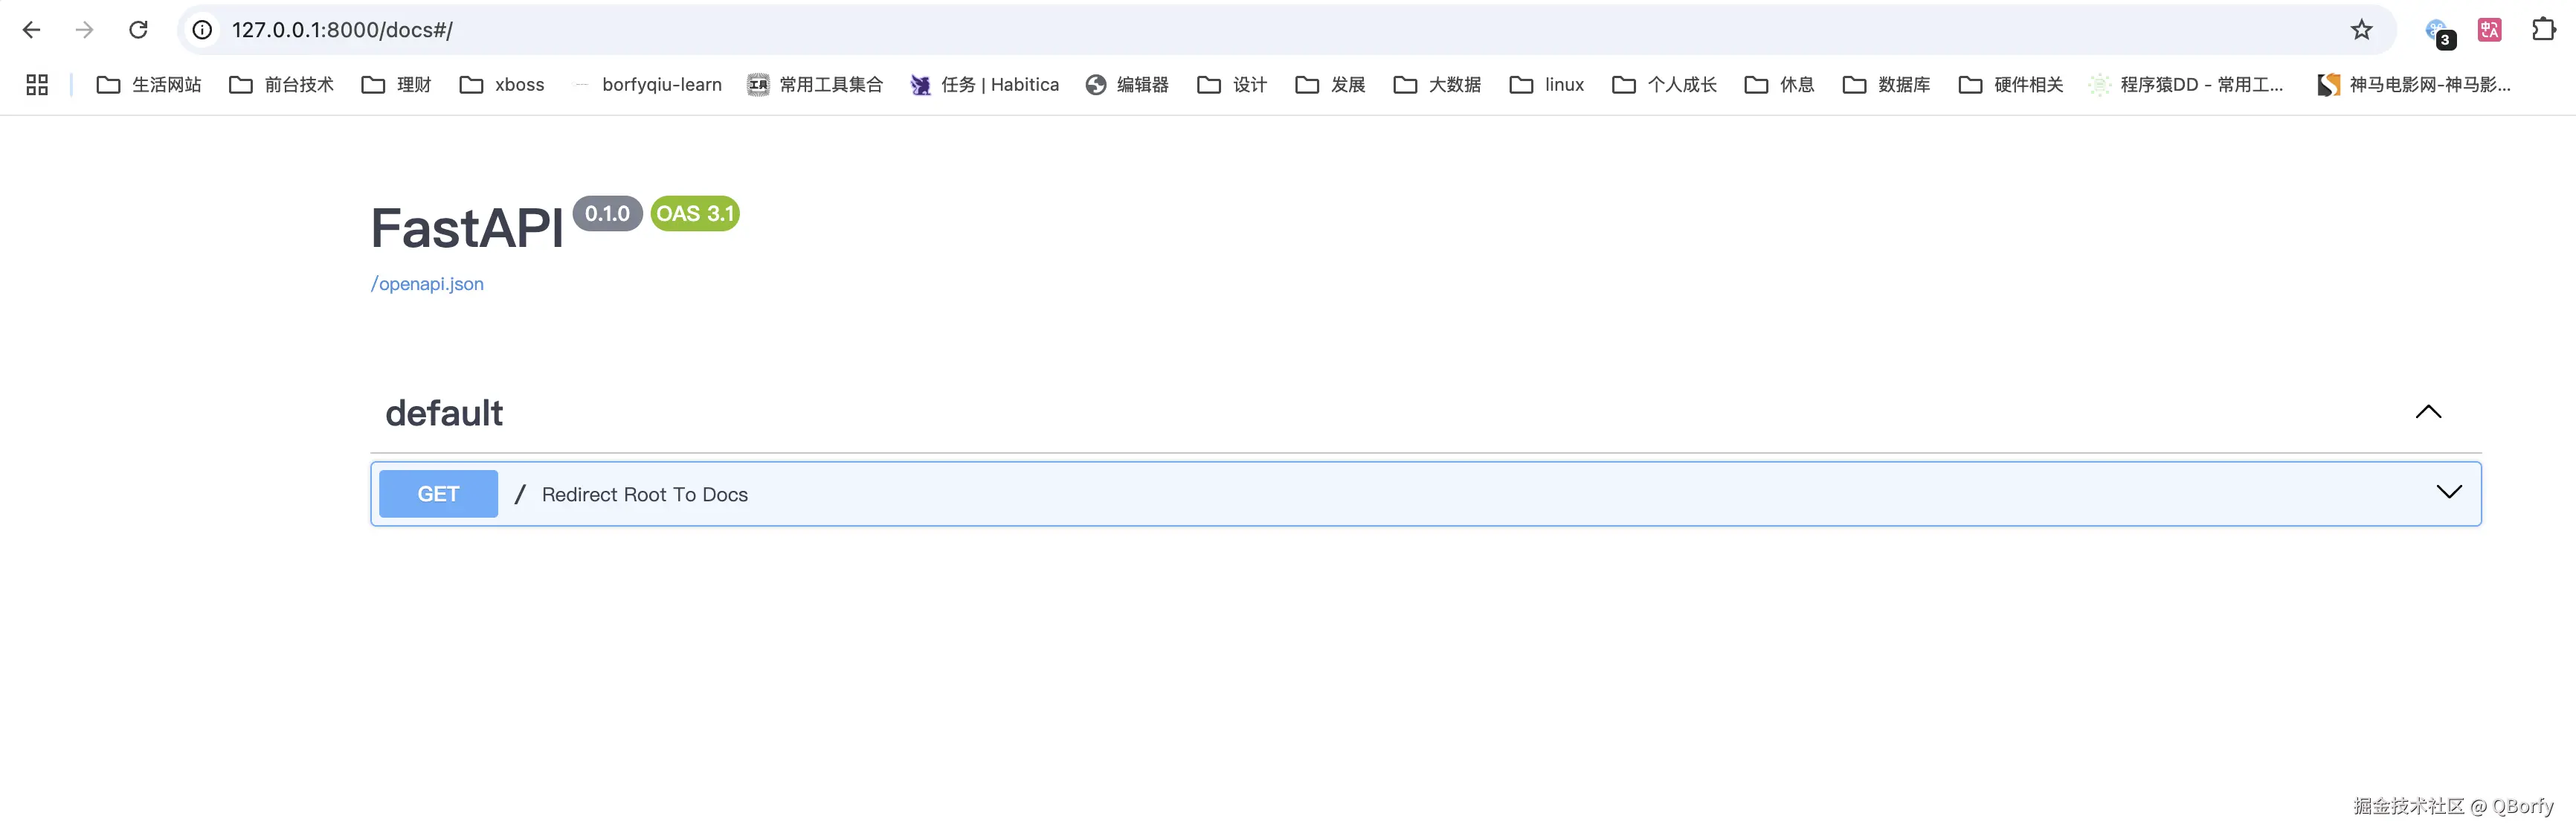This screenshot has height=839, width=2576.
Task: Open the Habitica tasks bookmark
Action: coord(984,85)
